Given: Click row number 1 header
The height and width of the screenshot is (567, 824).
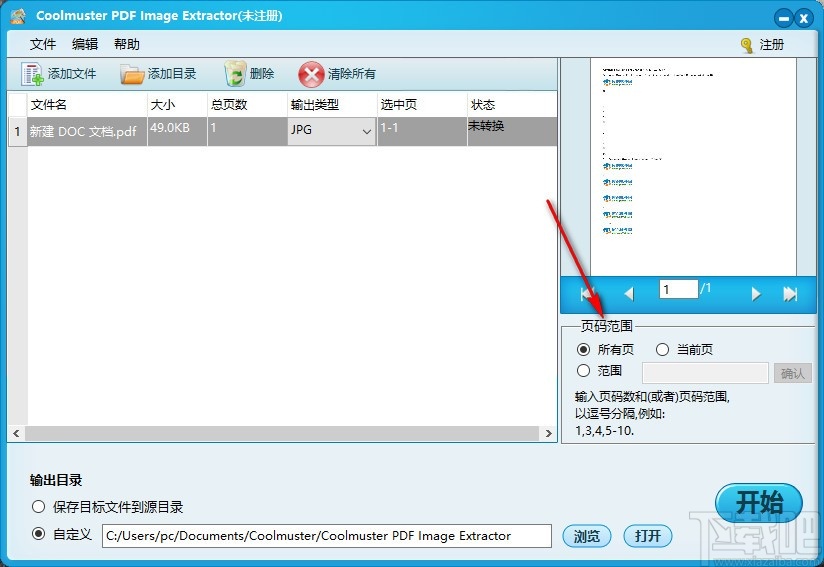Looking at the screenshot, I should pyautogui.click(x=17, y=131).
